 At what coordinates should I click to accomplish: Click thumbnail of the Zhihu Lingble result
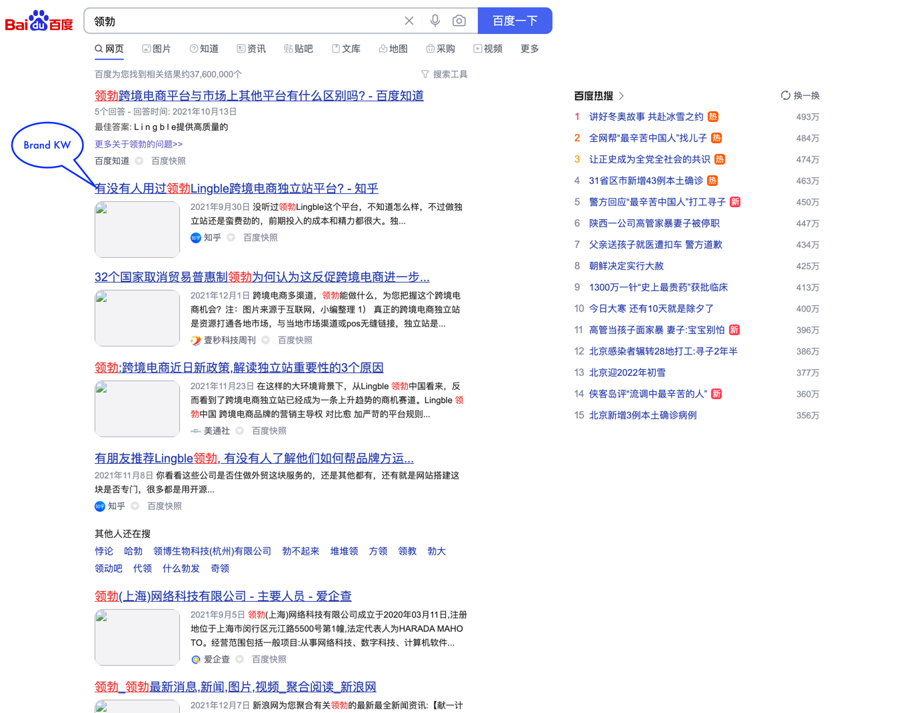(x=137, y=229)
